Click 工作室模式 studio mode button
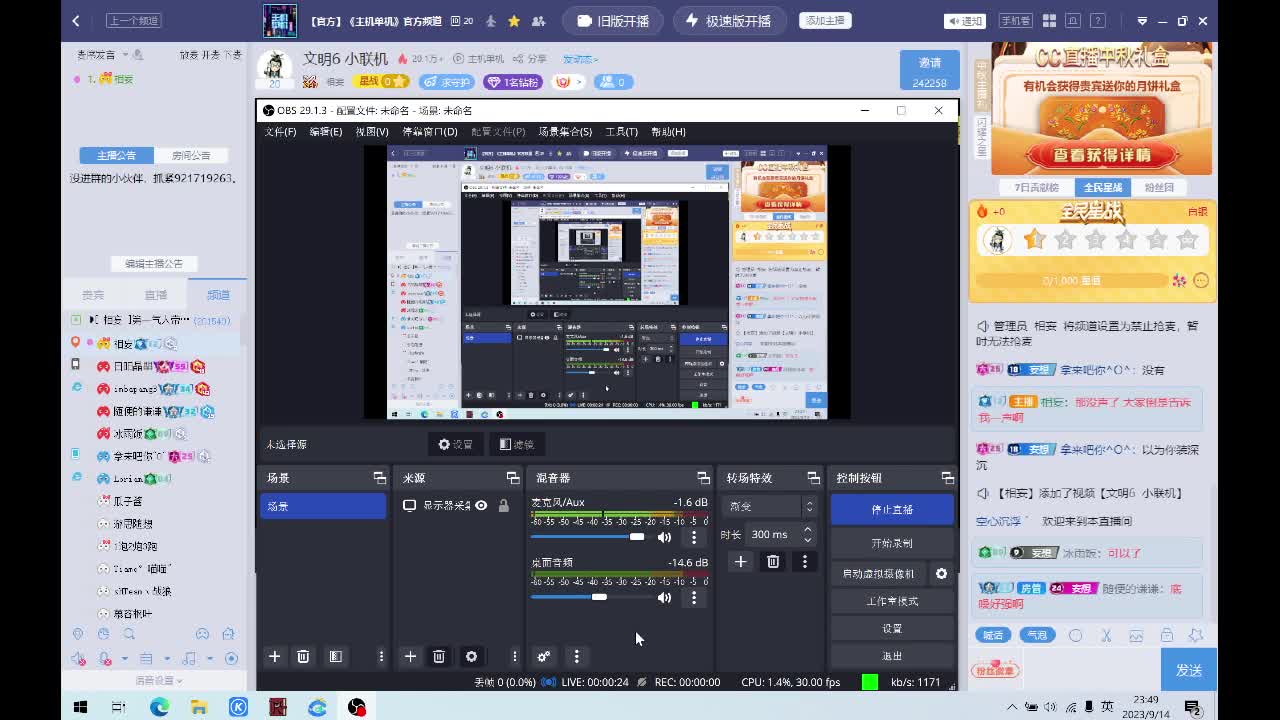1280x720 pixels. 892,601
